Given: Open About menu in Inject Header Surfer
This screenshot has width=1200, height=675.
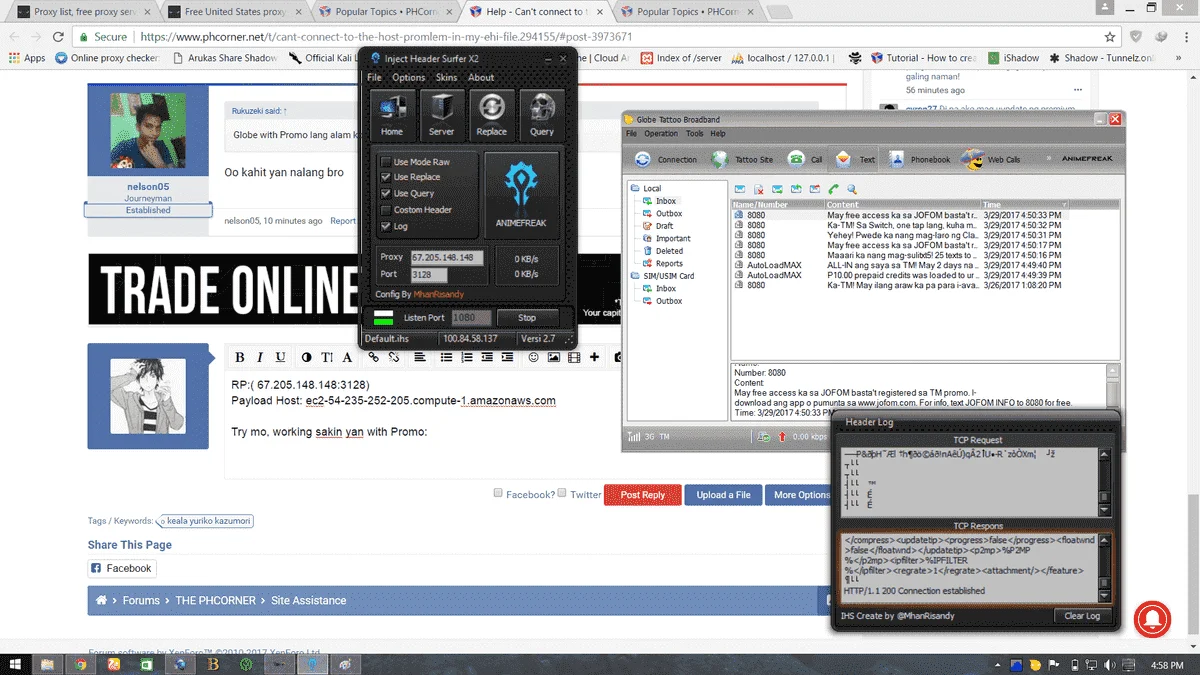Looking at the screenshot, I should [x=481, y=77].
